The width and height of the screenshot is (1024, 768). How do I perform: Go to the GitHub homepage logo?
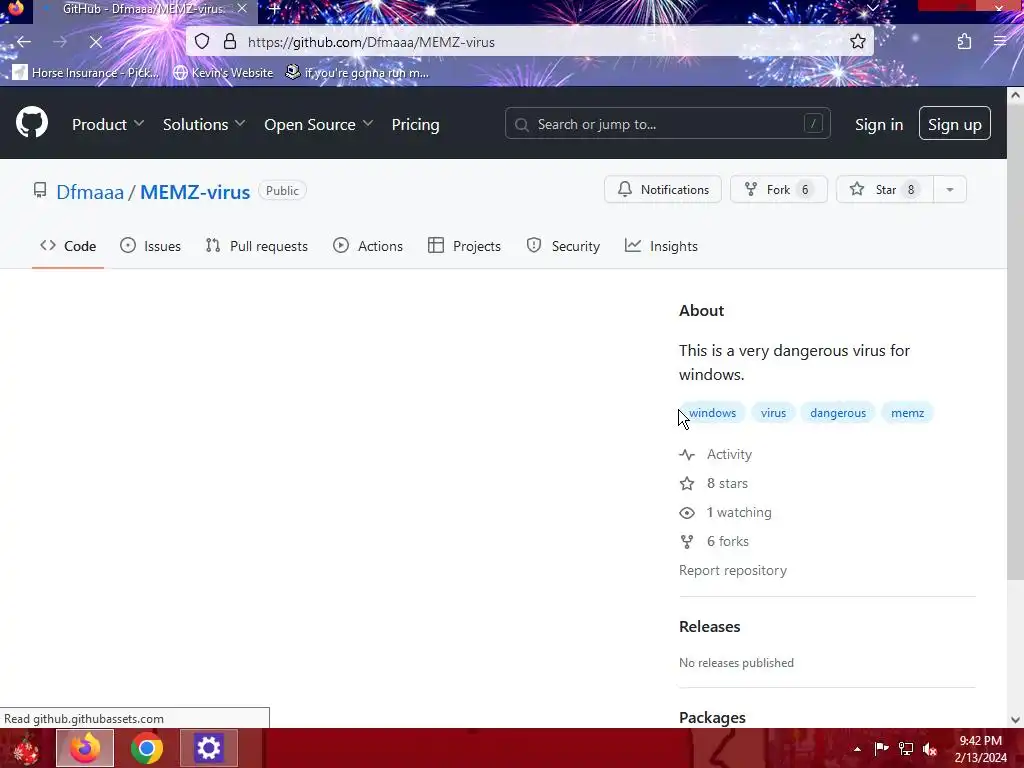(x=32, y=123)
